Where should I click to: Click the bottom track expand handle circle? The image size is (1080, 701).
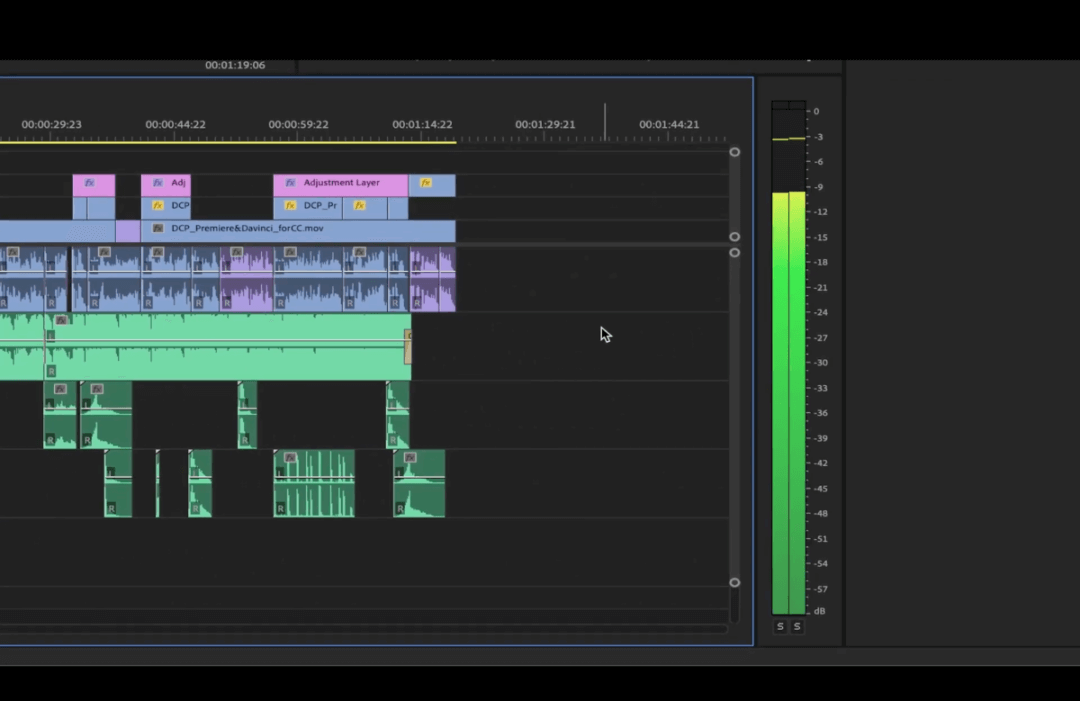(735, 582)
